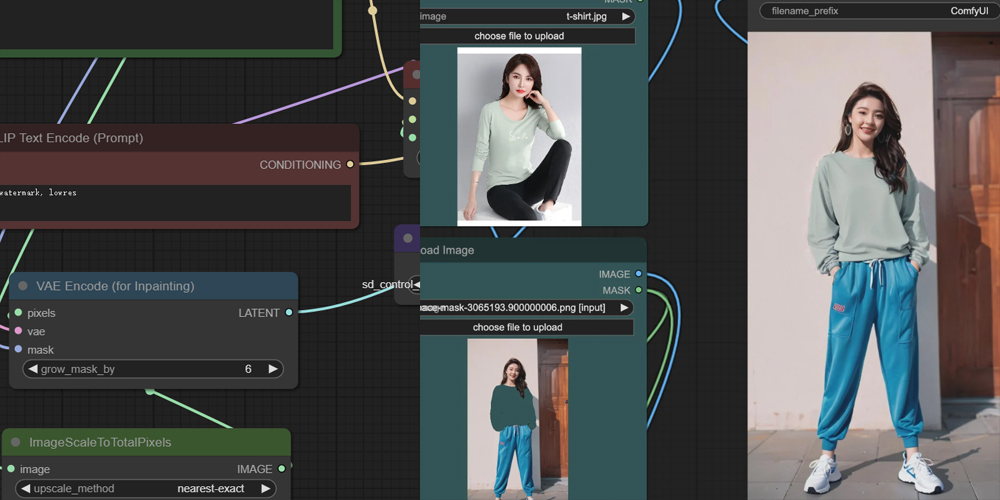Screen dimensions: 1000x500
Task: Click the vae input socket on VAE Encode
Action: coord(18,331)
